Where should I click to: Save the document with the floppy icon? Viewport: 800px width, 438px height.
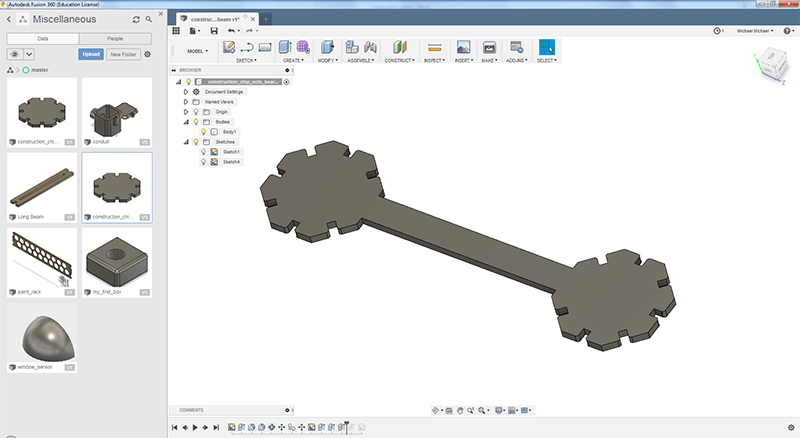click(x=214, y=31)
